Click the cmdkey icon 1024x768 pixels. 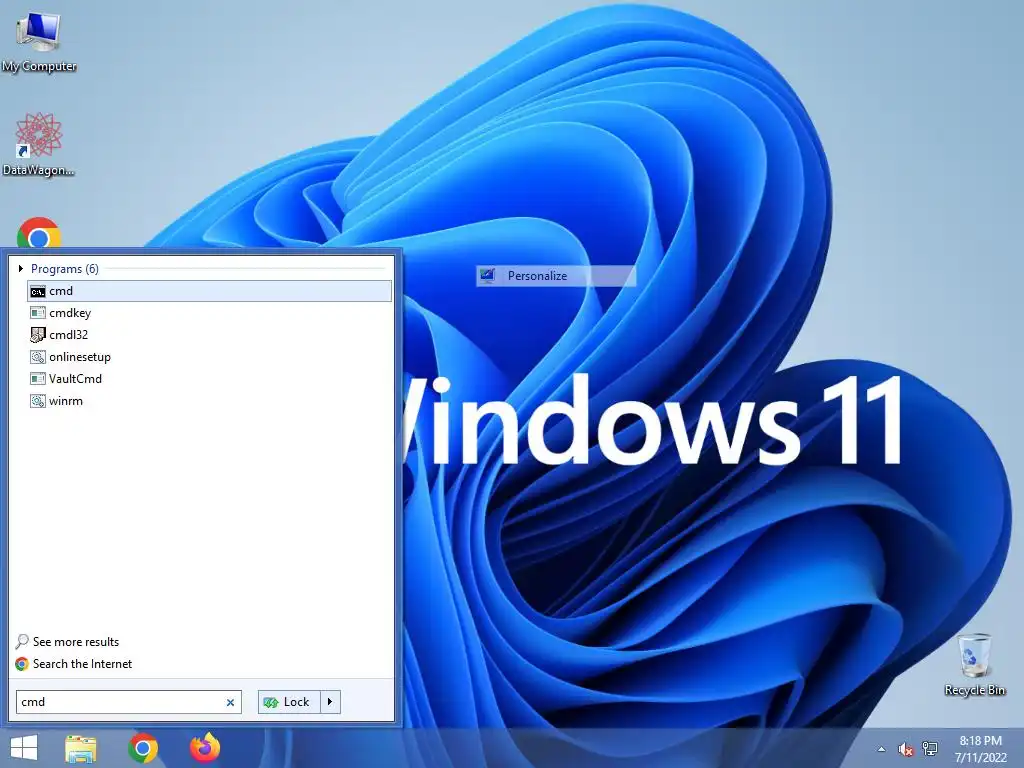coord(38,313)
